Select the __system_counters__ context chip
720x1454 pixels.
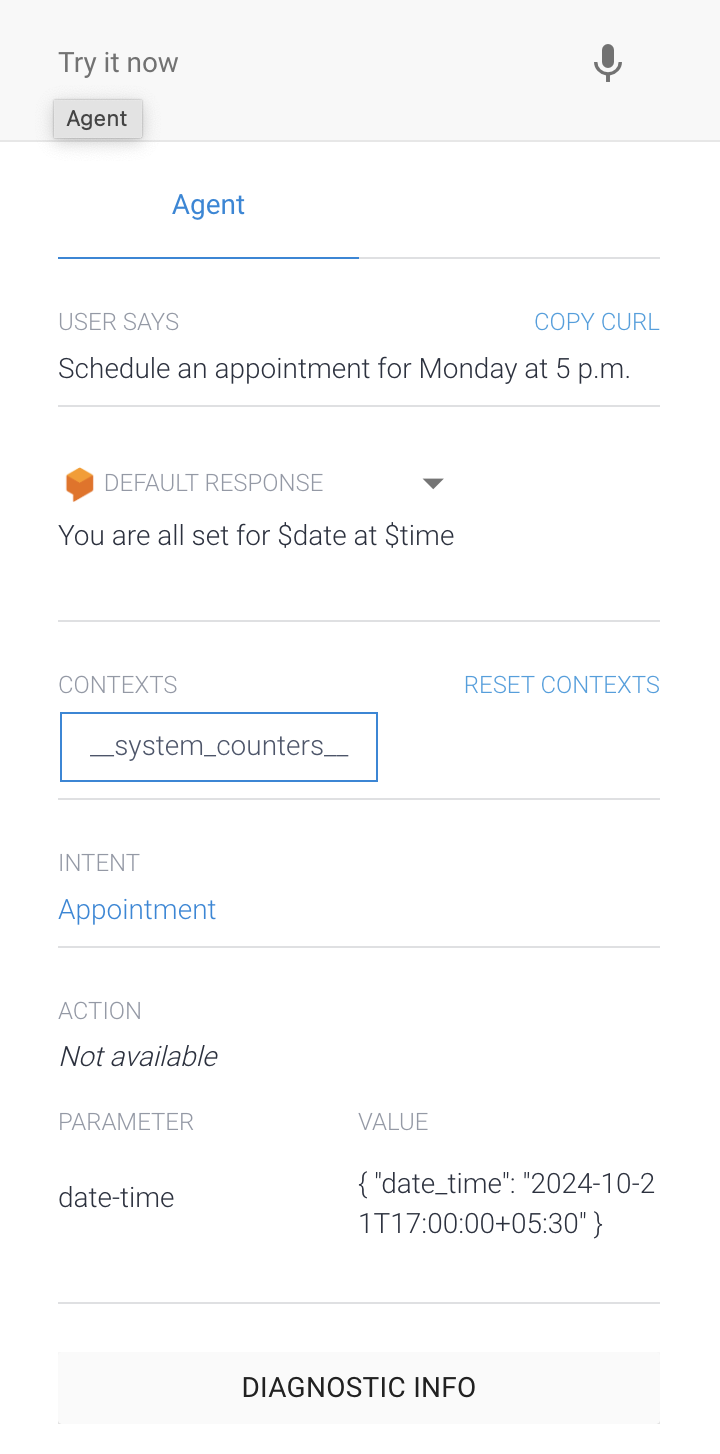[219, 747]
